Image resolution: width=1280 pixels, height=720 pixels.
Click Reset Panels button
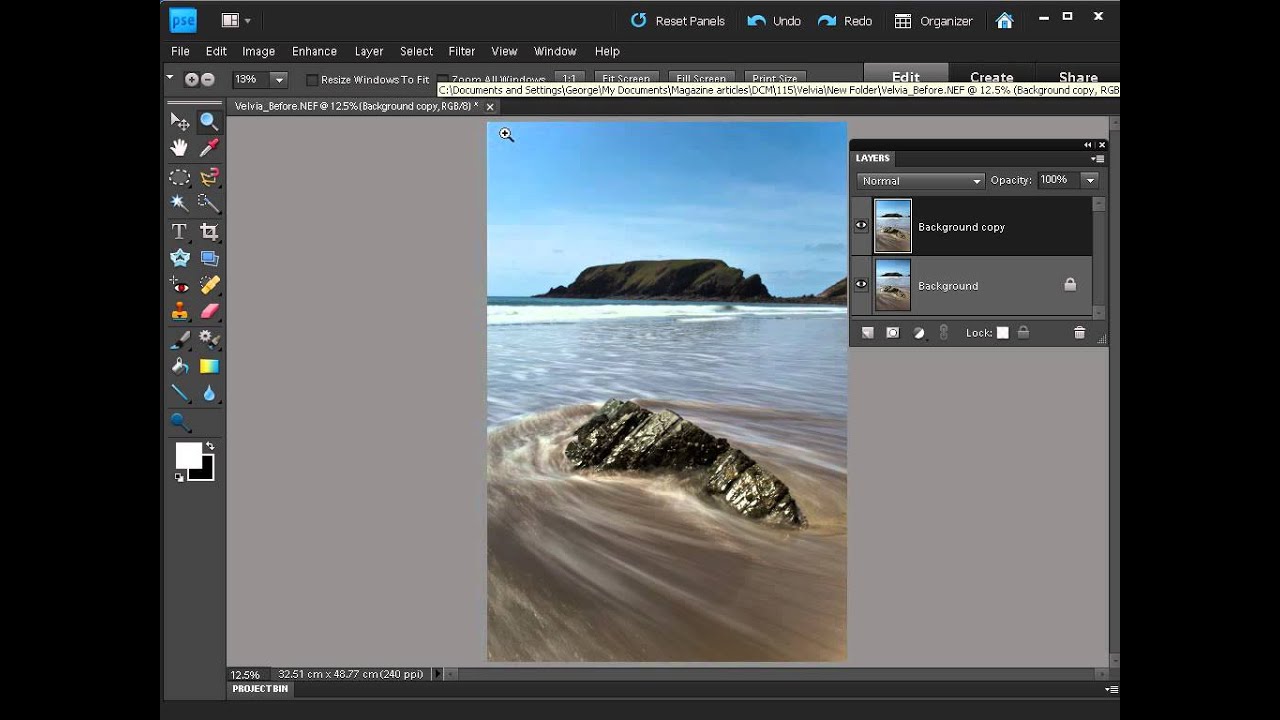[678, 21]
